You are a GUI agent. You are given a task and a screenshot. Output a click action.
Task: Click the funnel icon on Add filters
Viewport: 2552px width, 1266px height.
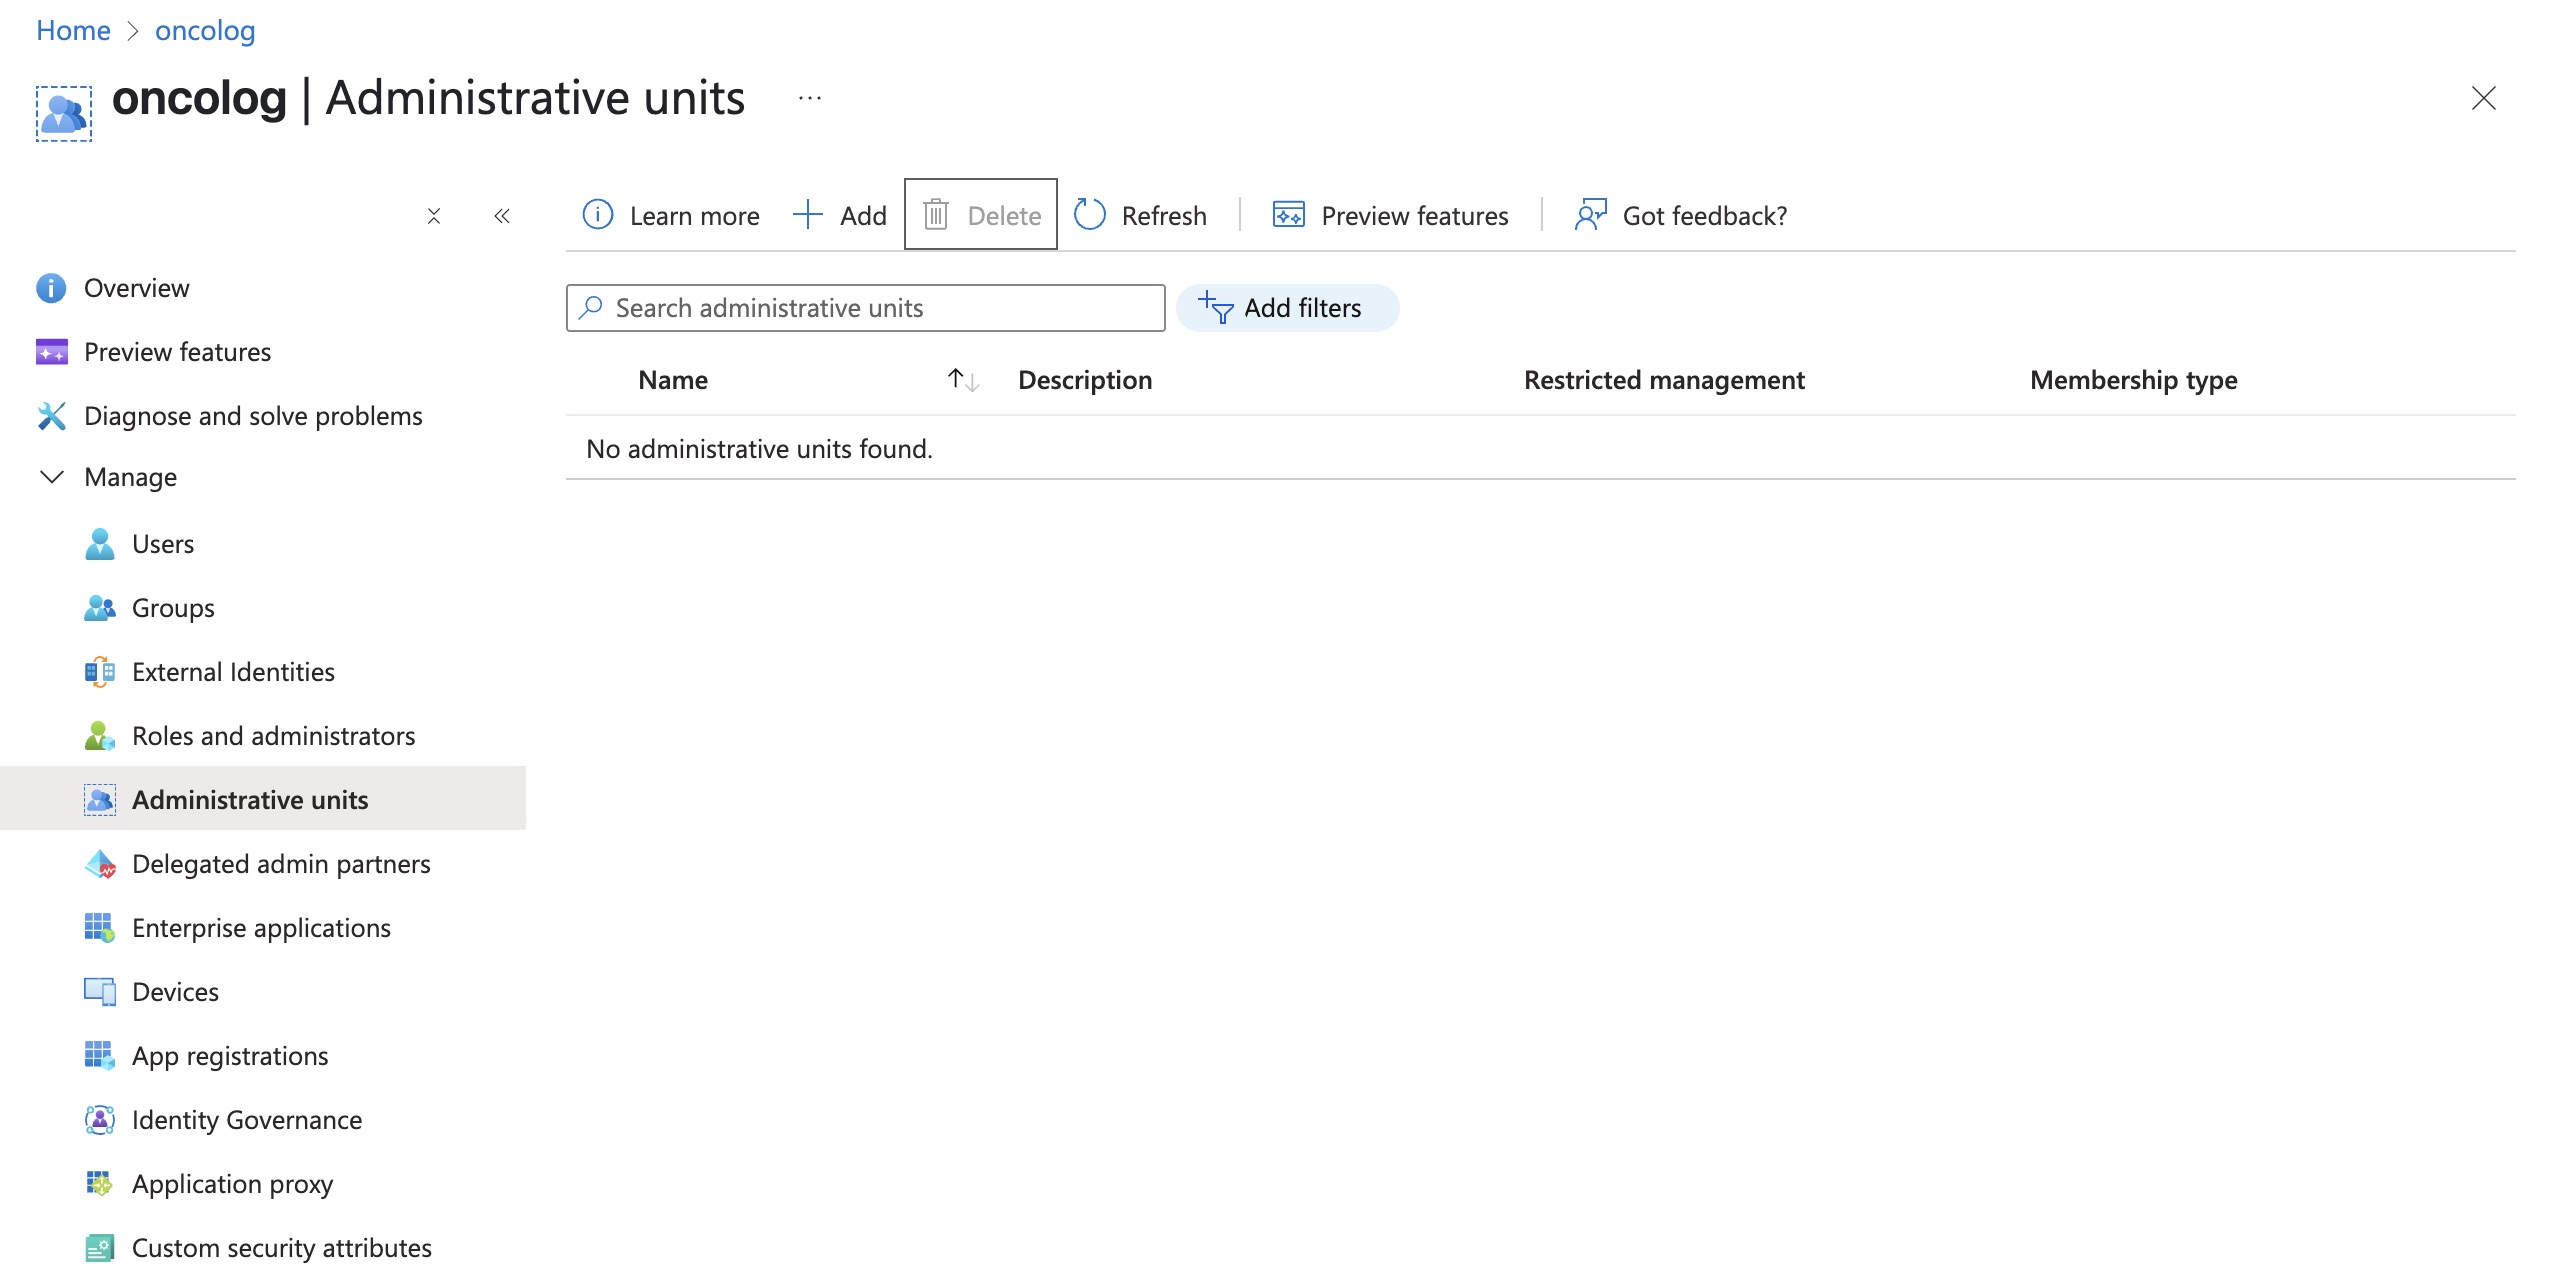1215,308
